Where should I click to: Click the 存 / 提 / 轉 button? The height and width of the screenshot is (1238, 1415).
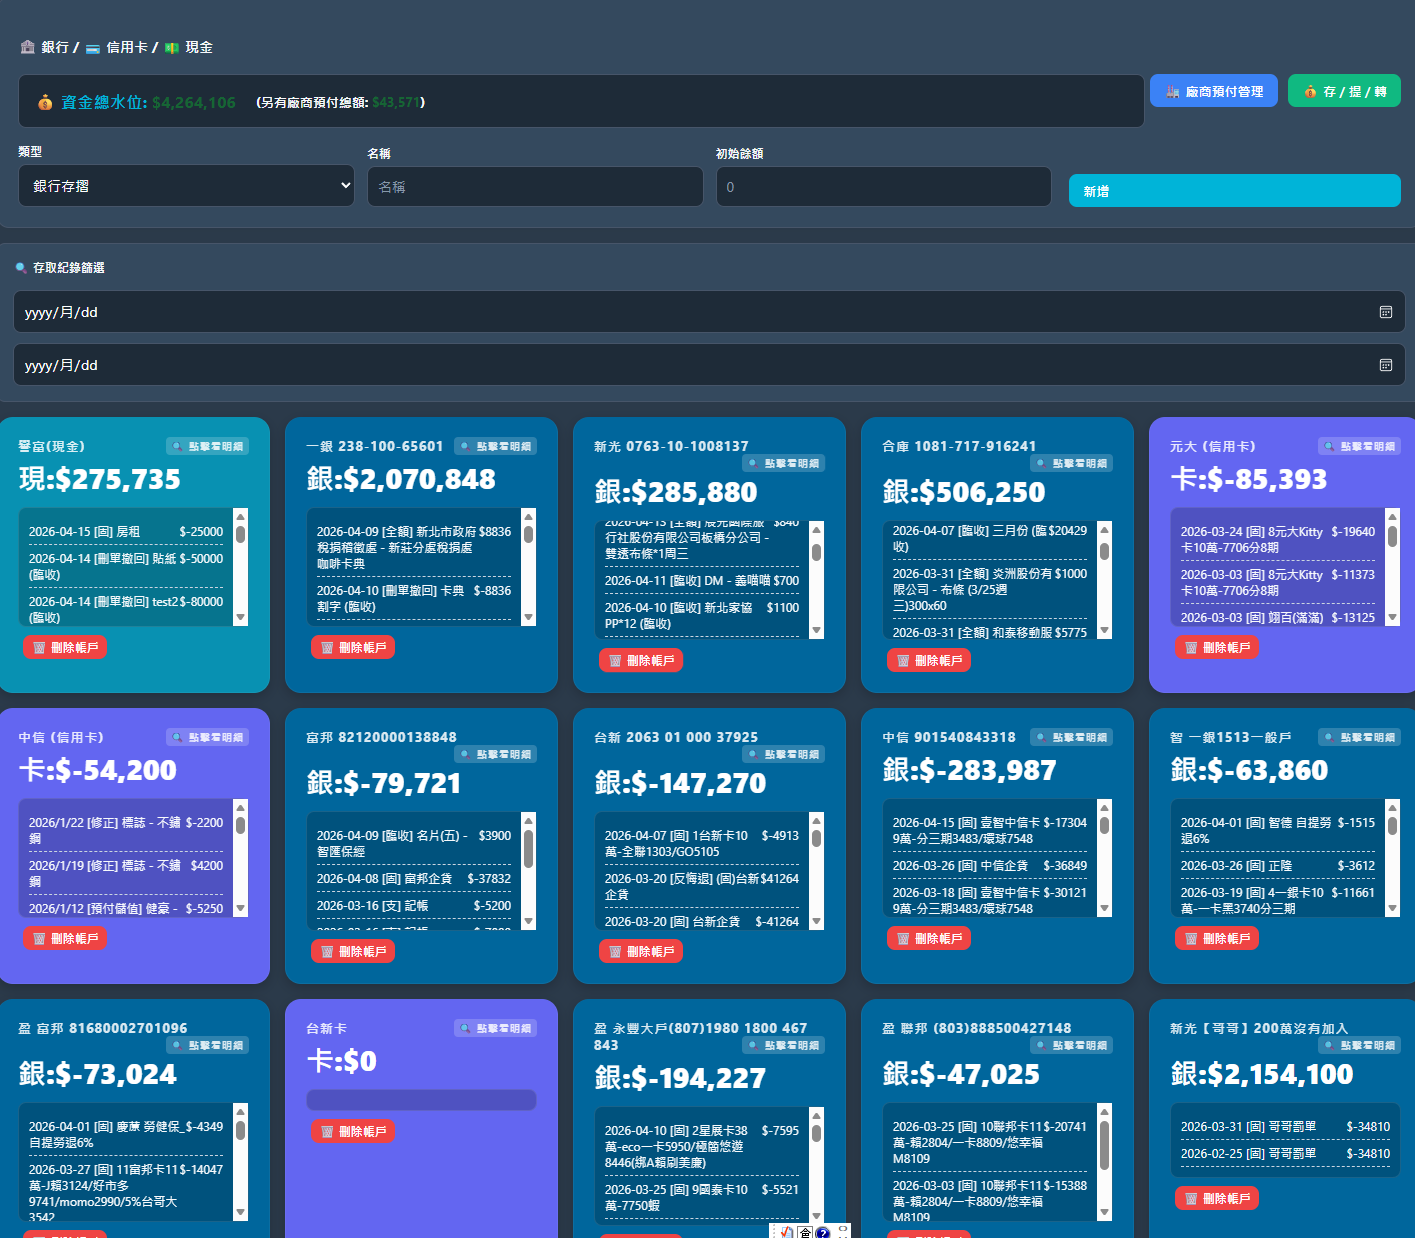pyautogui.click(x=1344, y=91)
